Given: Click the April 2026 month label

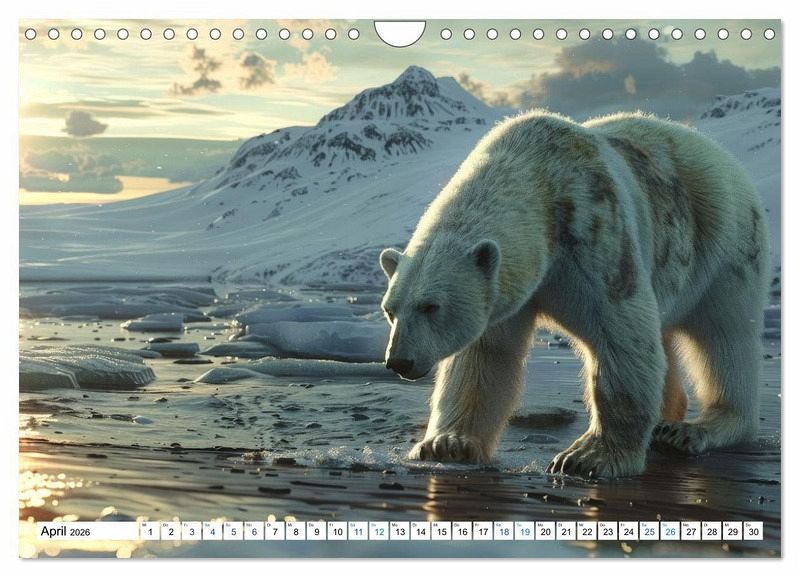Looking at the screenshot, I should pos(65,531).
